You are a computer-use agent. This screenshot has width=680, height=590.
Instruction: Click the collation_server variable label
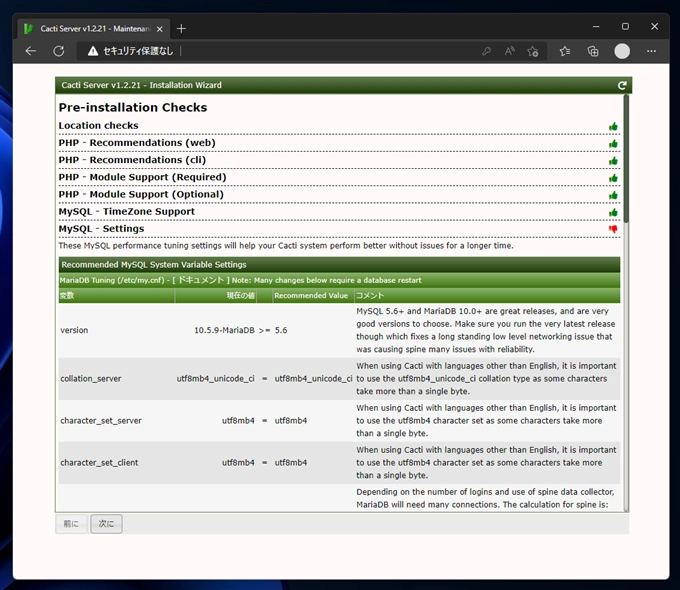click(x=91, y=379)
